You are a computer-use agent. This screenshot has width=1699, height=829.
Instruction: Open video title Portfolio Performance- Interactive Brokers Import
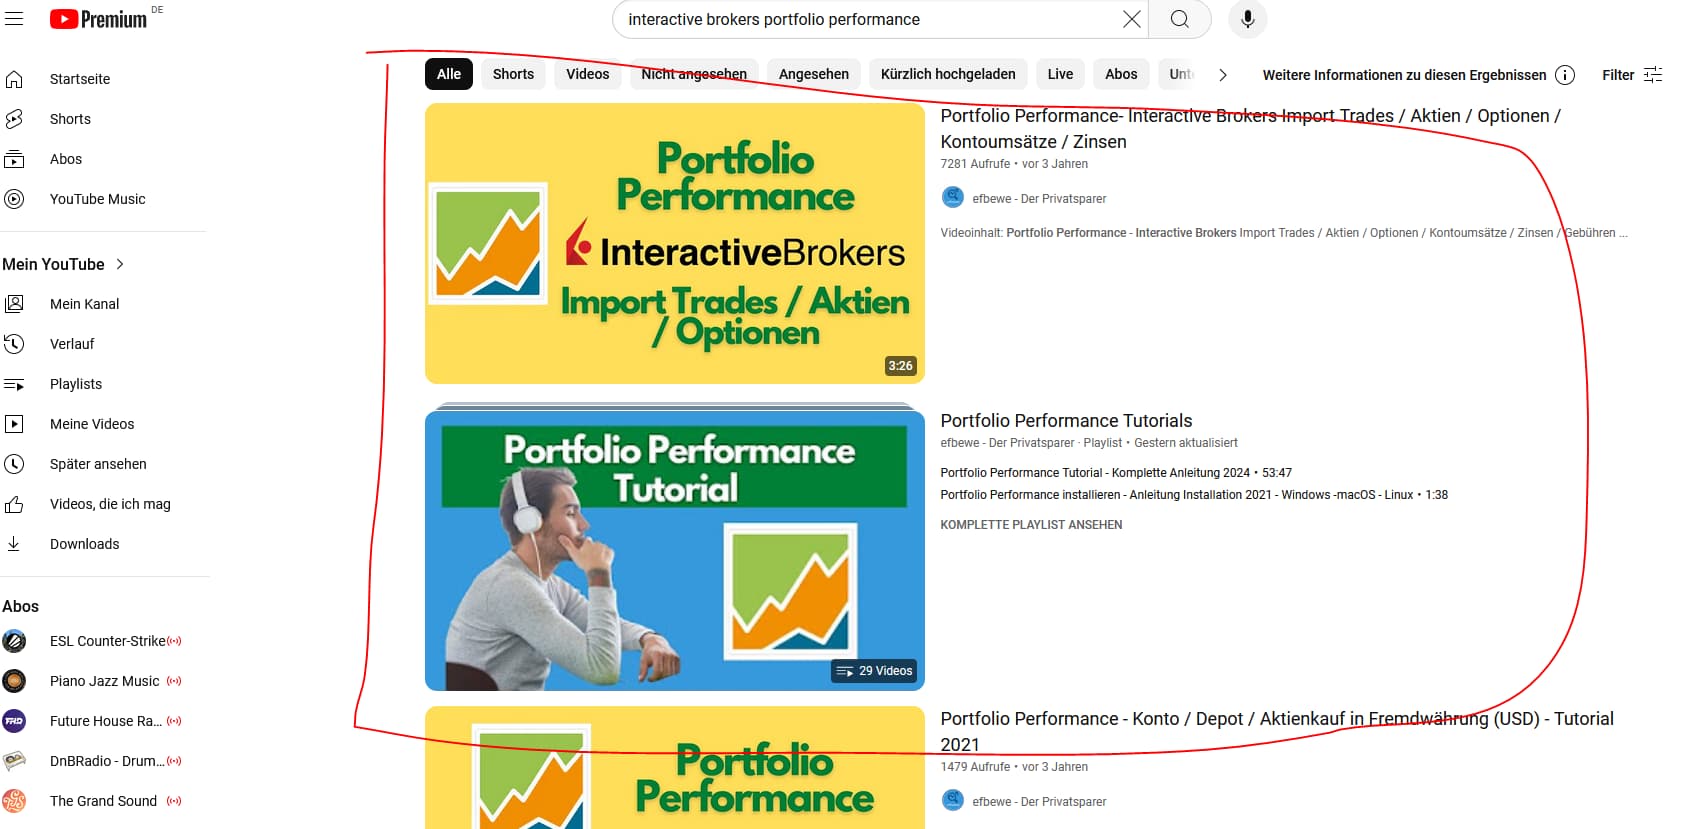tap(1250, 129)
